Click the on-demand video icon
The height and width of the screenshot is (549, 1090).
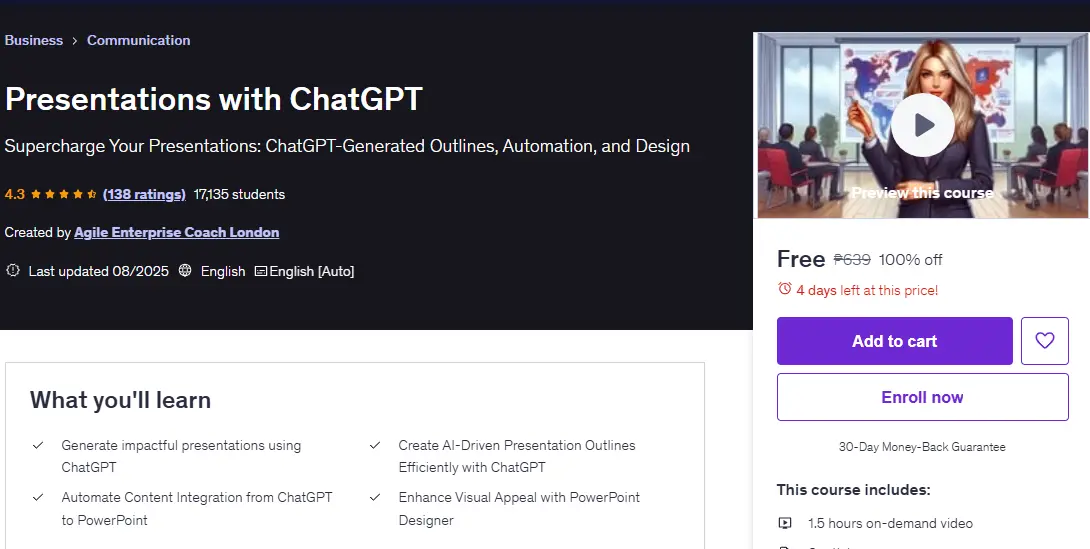785,523
